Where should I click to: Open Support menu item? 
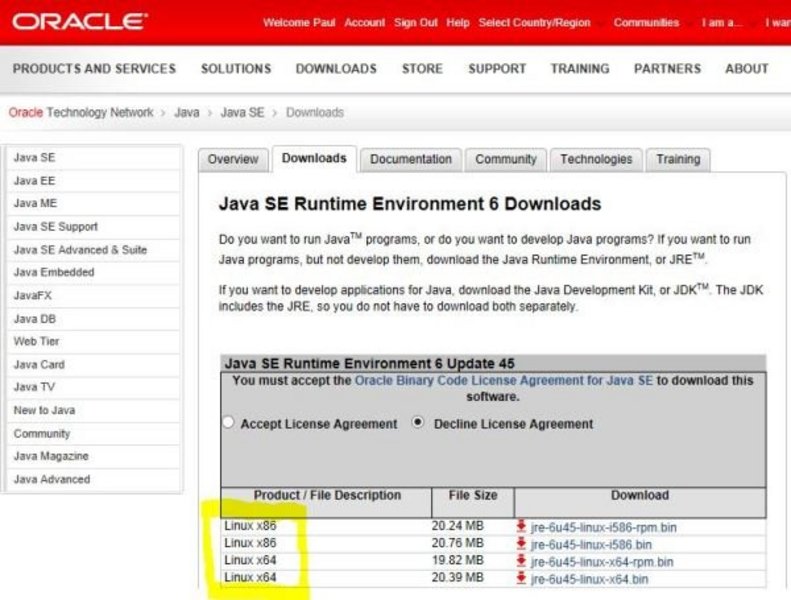497,69
